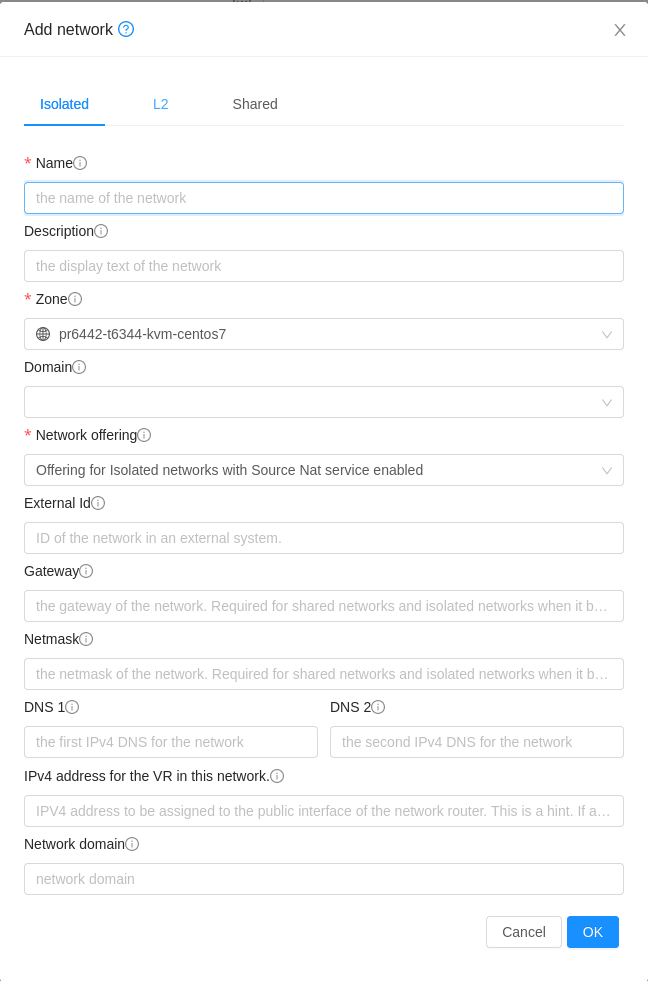Select the Isolated tab
This screenshot has width=648, height=981.
(64, 104)
